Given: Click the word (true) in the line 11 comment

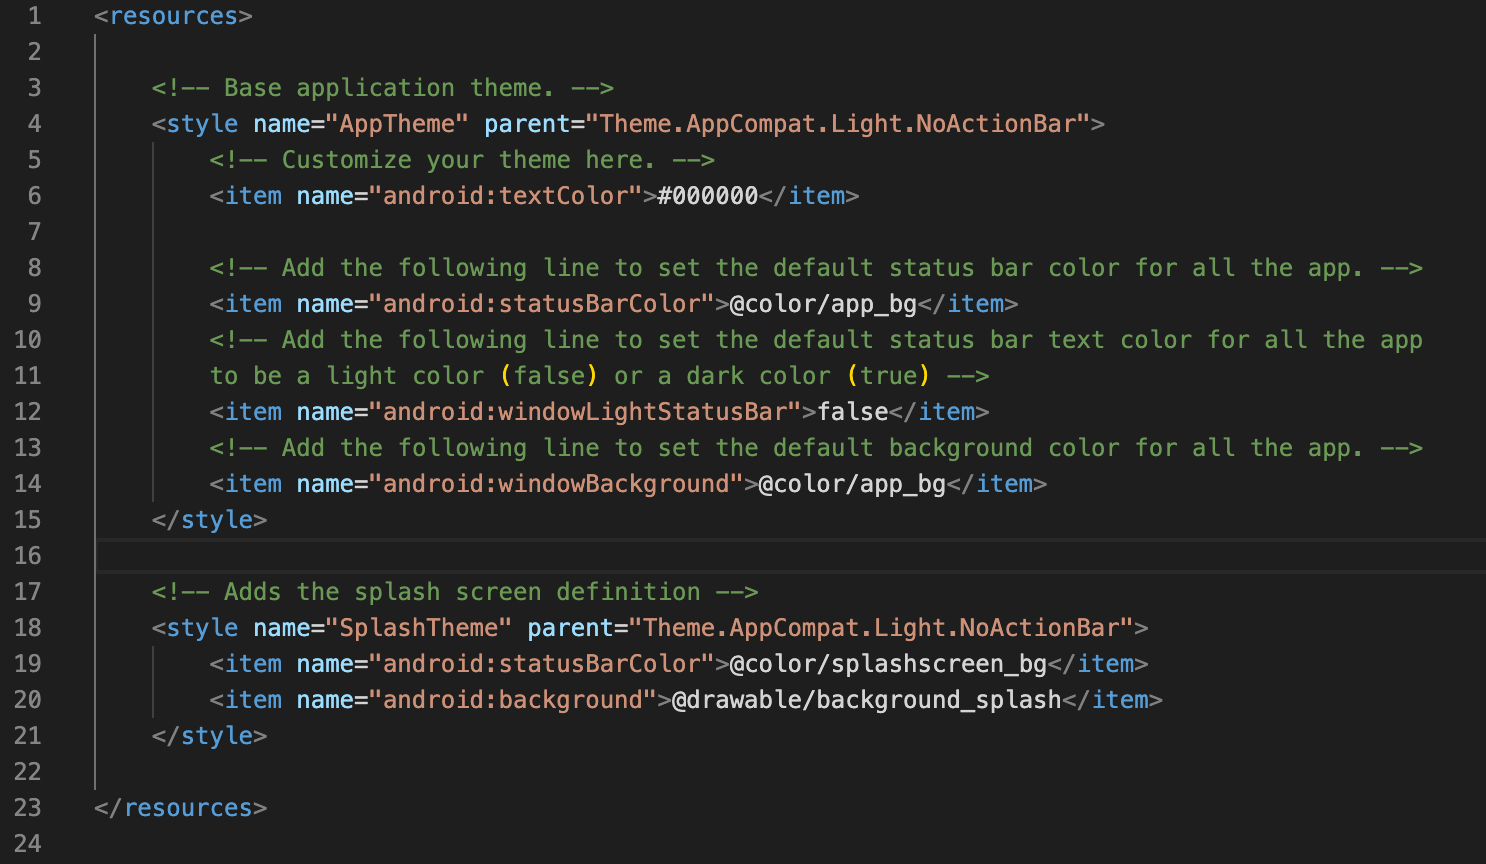Looking at the screenshot, I should (889, 376).
